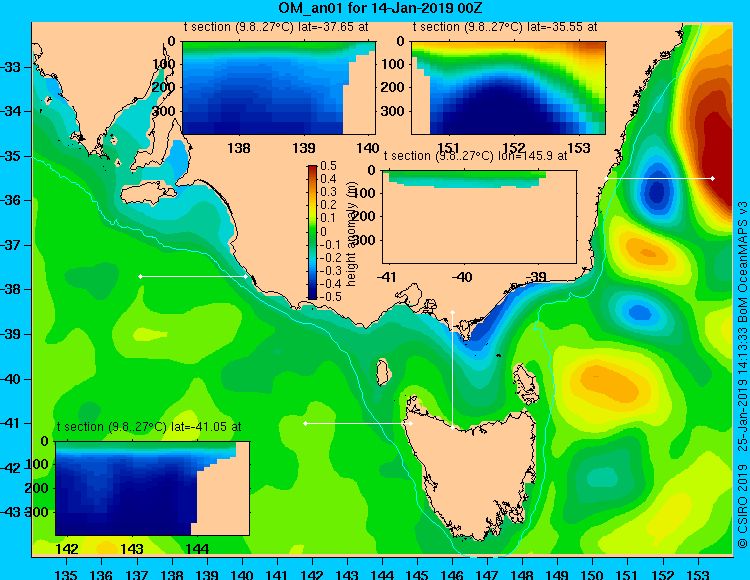Click the green middle of the height anomaly colorbar
The width and height of the screenshot is (750, 580).
[x=312, y=232]
